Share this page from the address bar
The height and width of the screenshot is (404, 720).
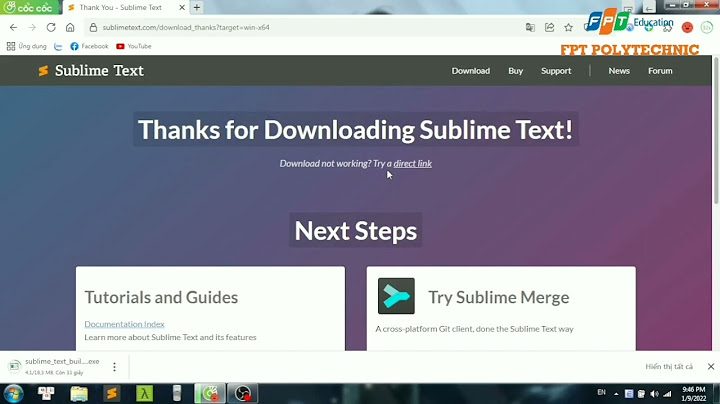[549, 28]
